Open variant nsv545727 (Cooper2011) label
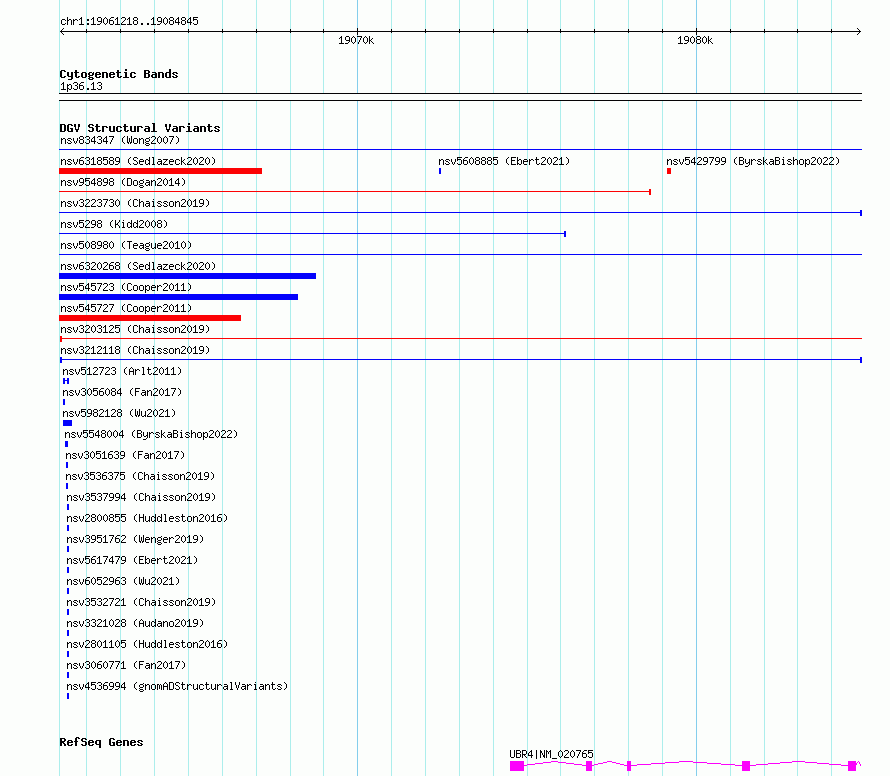This screenshot has height=776, width=890. tap(126, 308)
